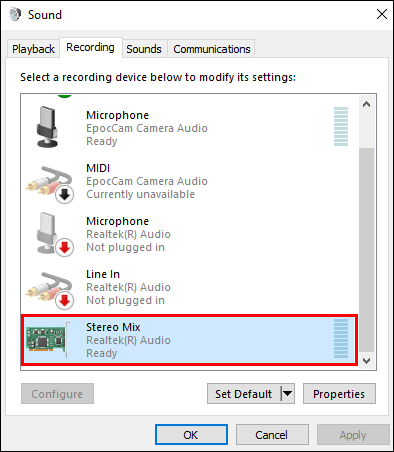This screenshot has height=452, width=394.
Task: Select the EpocCam Microphone device icon
Action: 47,127
